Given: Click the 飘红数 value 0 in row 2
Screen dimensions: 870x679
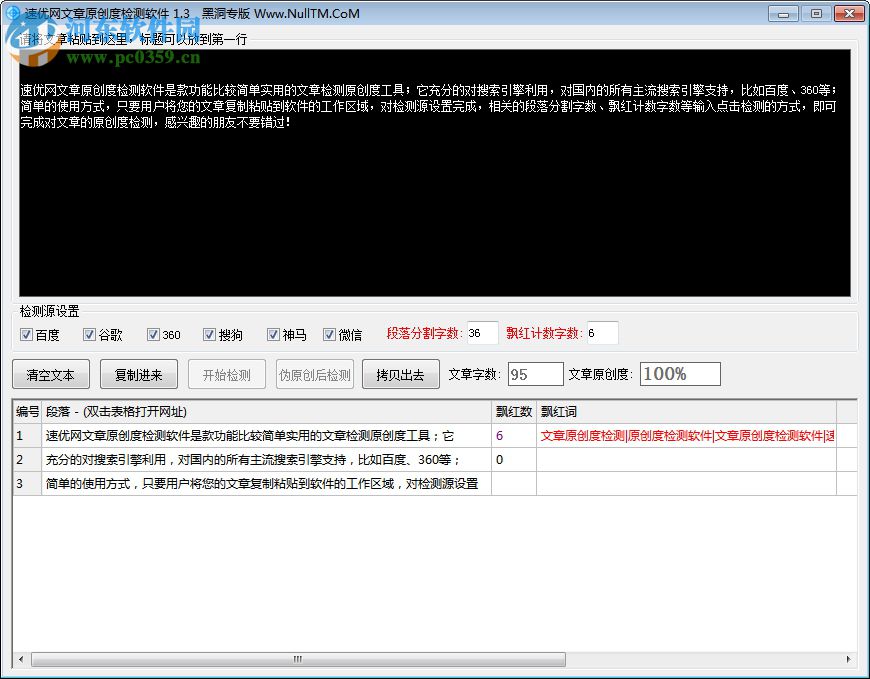Looking at the screenshot, I should tap(514, 459).
